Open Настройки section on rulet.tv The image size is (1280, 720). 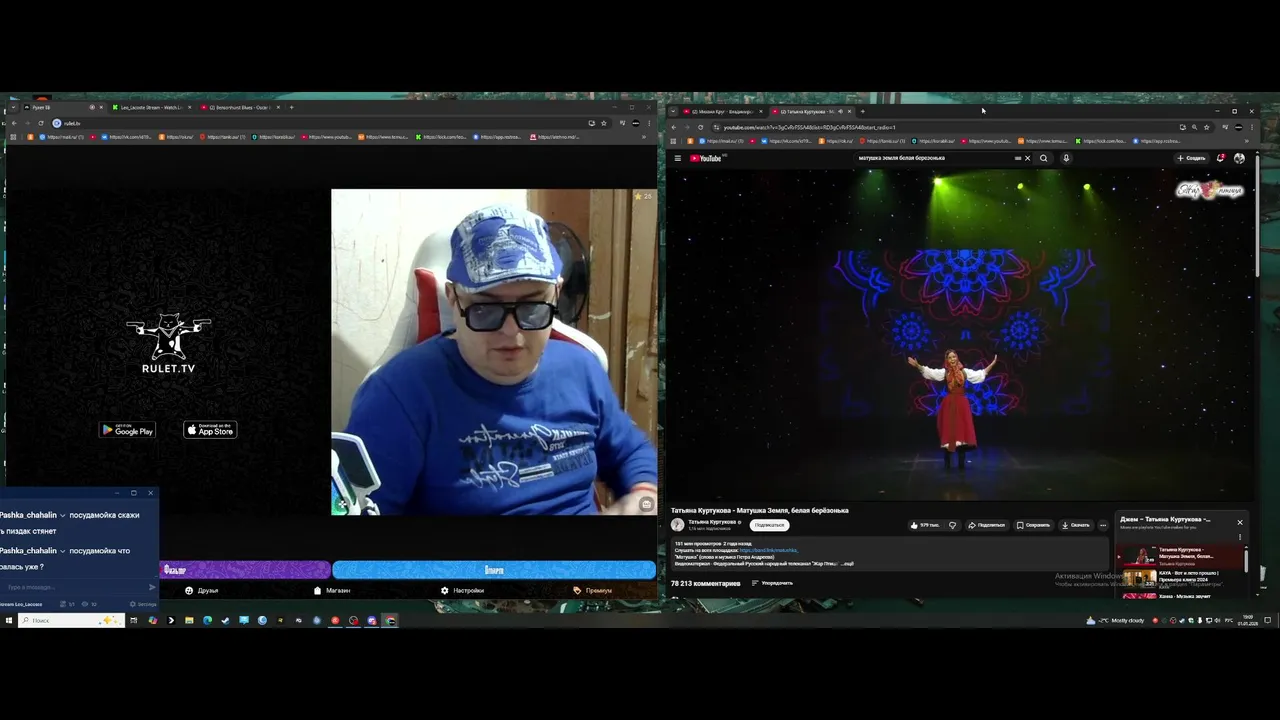[462, 590]
